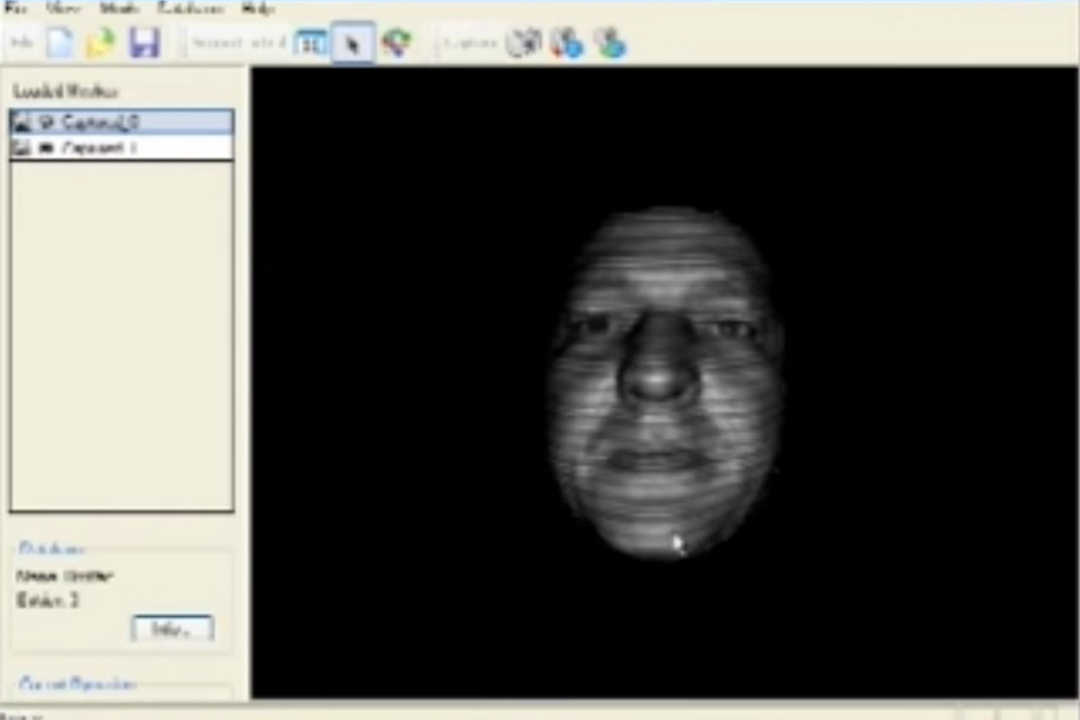Toggle visibility eye of the second capture mesh
Screen dimensions: 1080x720
point(45,148)
